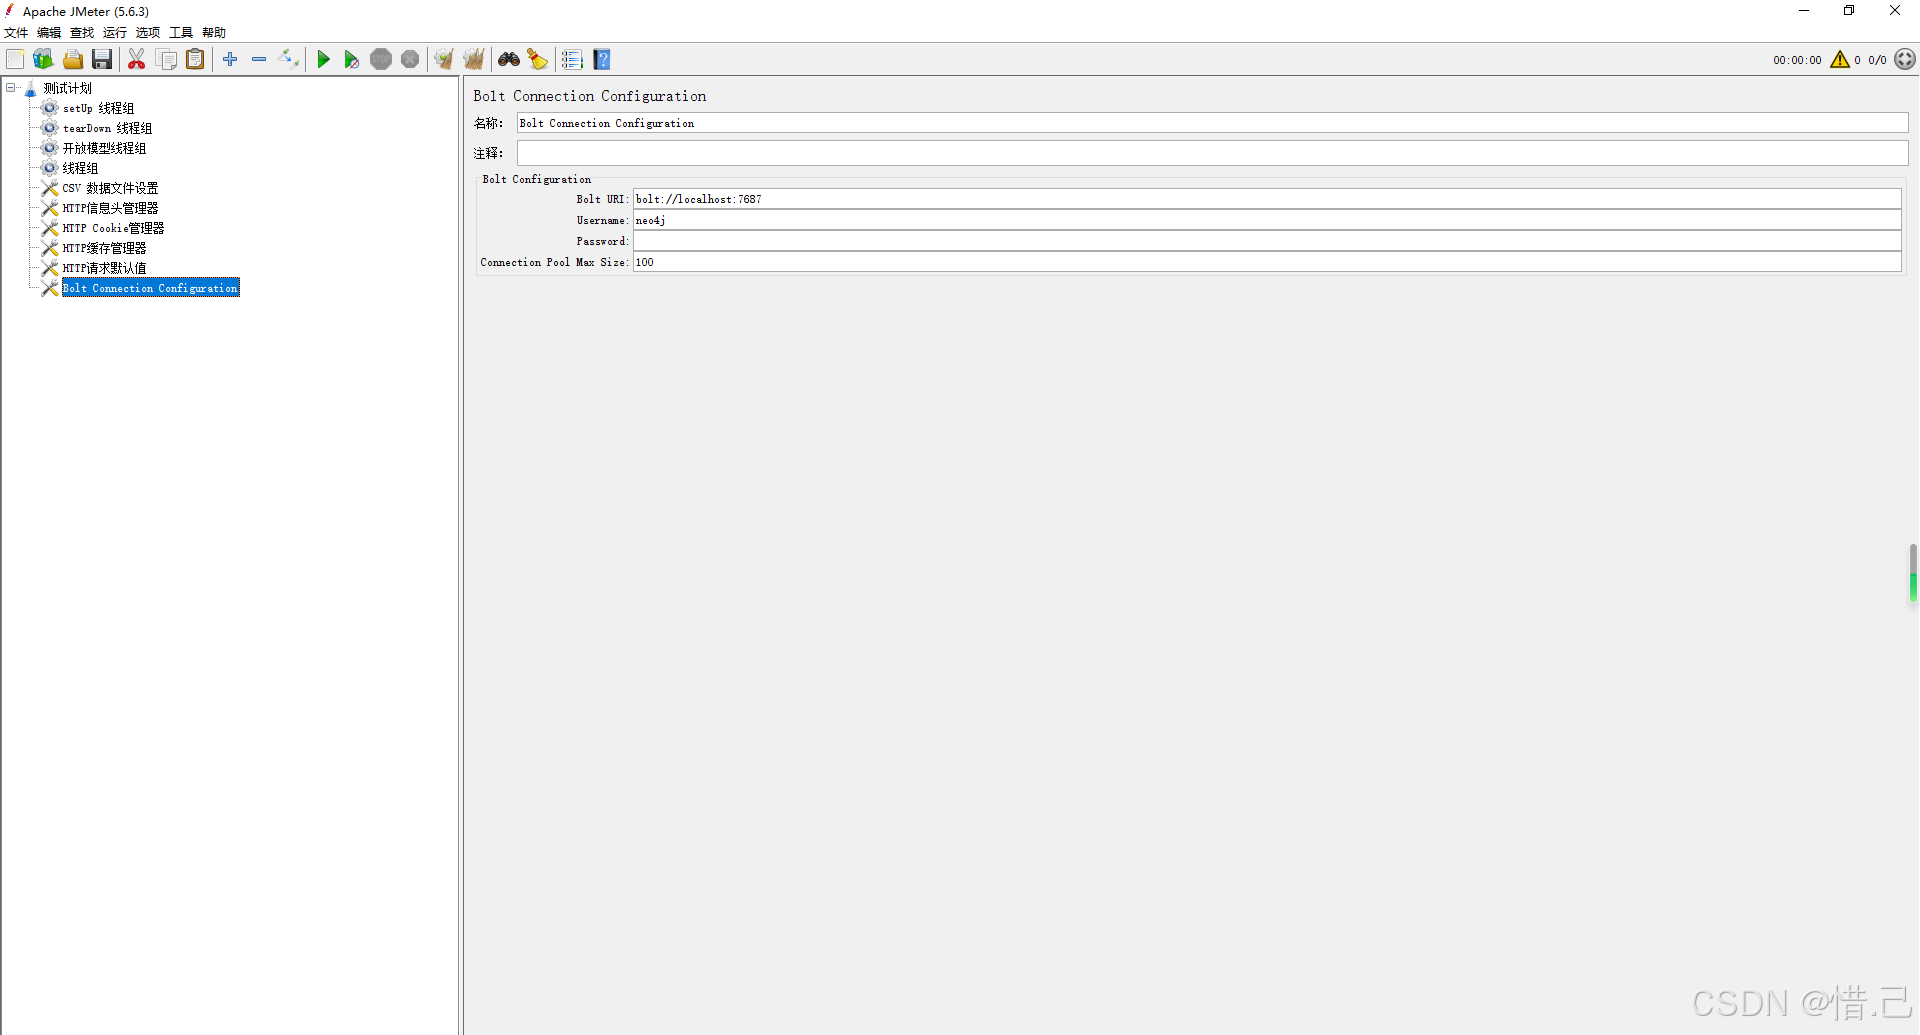This screenshot has width=1920, height=1035.
Task: Select HTTP信息头管理器 node
Action: pos(110,208)
